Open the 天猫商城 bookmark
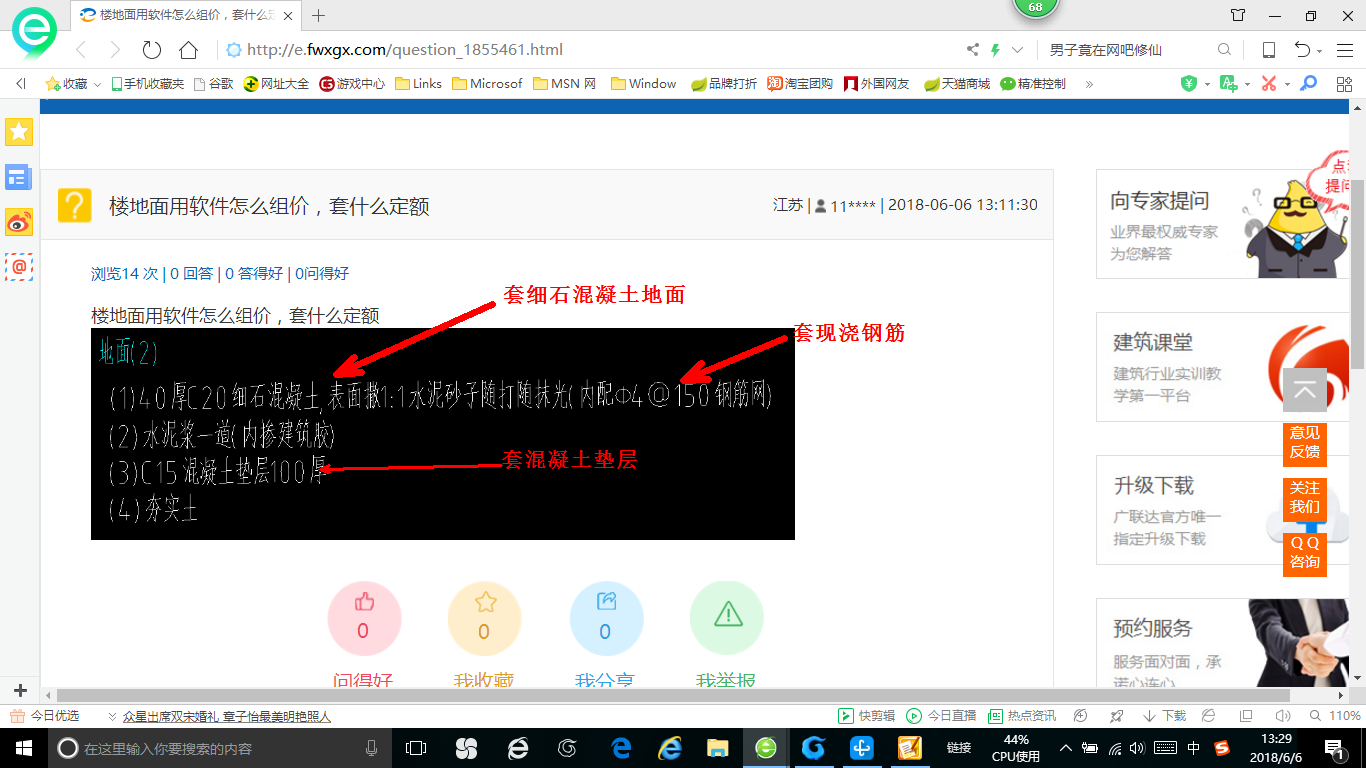The image size is (1366, 768). pos(957,84)
